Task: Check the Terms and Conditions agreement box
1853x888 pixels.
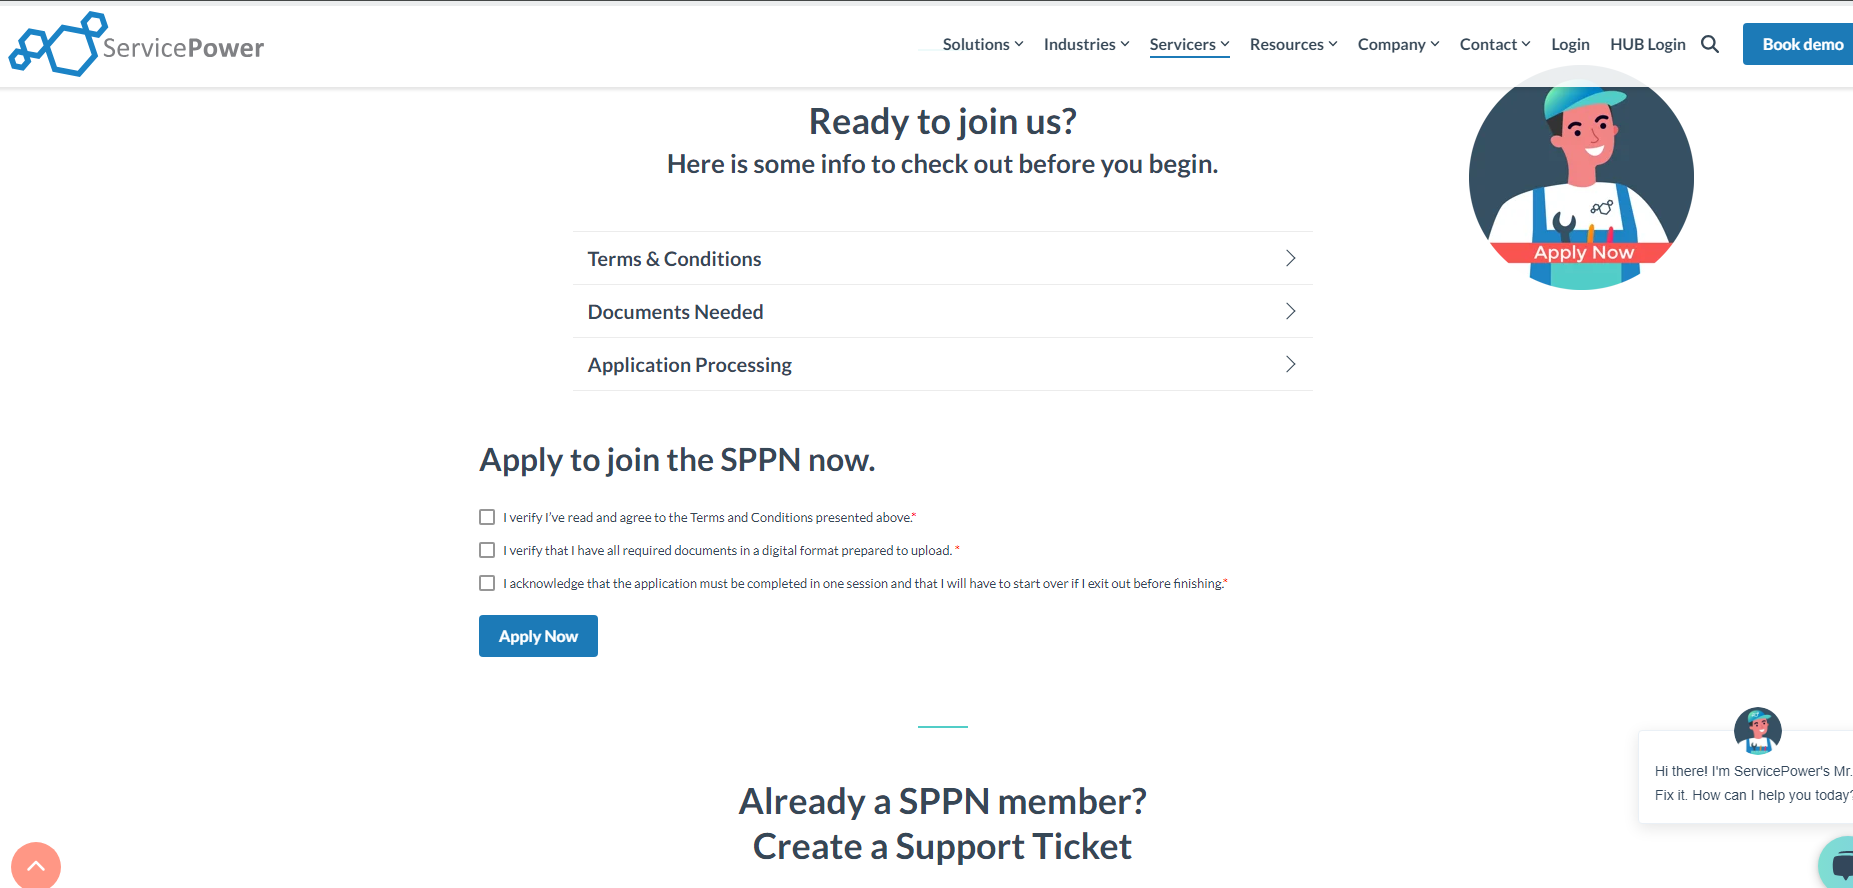Action: tap(487, 517)
